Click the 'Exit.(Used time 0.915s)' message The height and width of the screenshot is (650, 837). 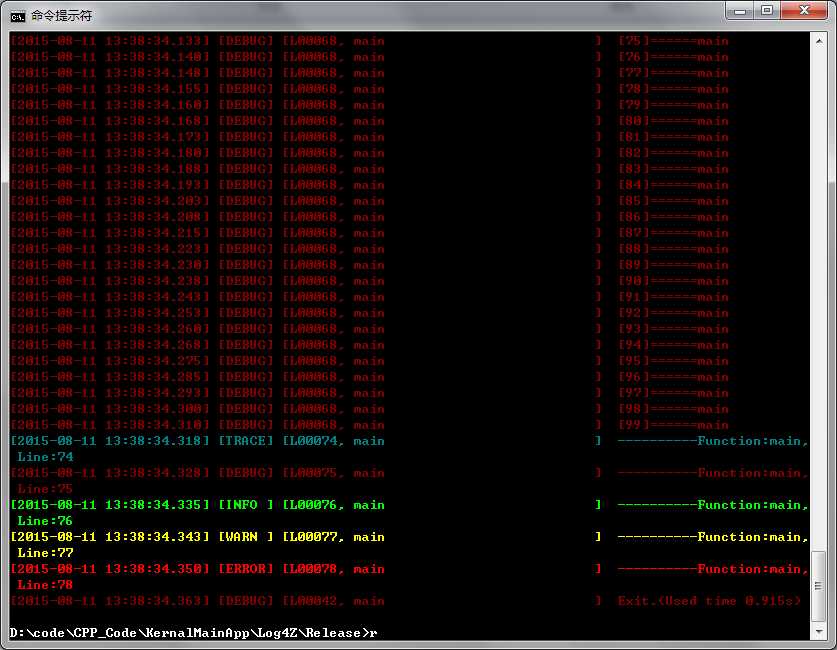tap(709, 601)
